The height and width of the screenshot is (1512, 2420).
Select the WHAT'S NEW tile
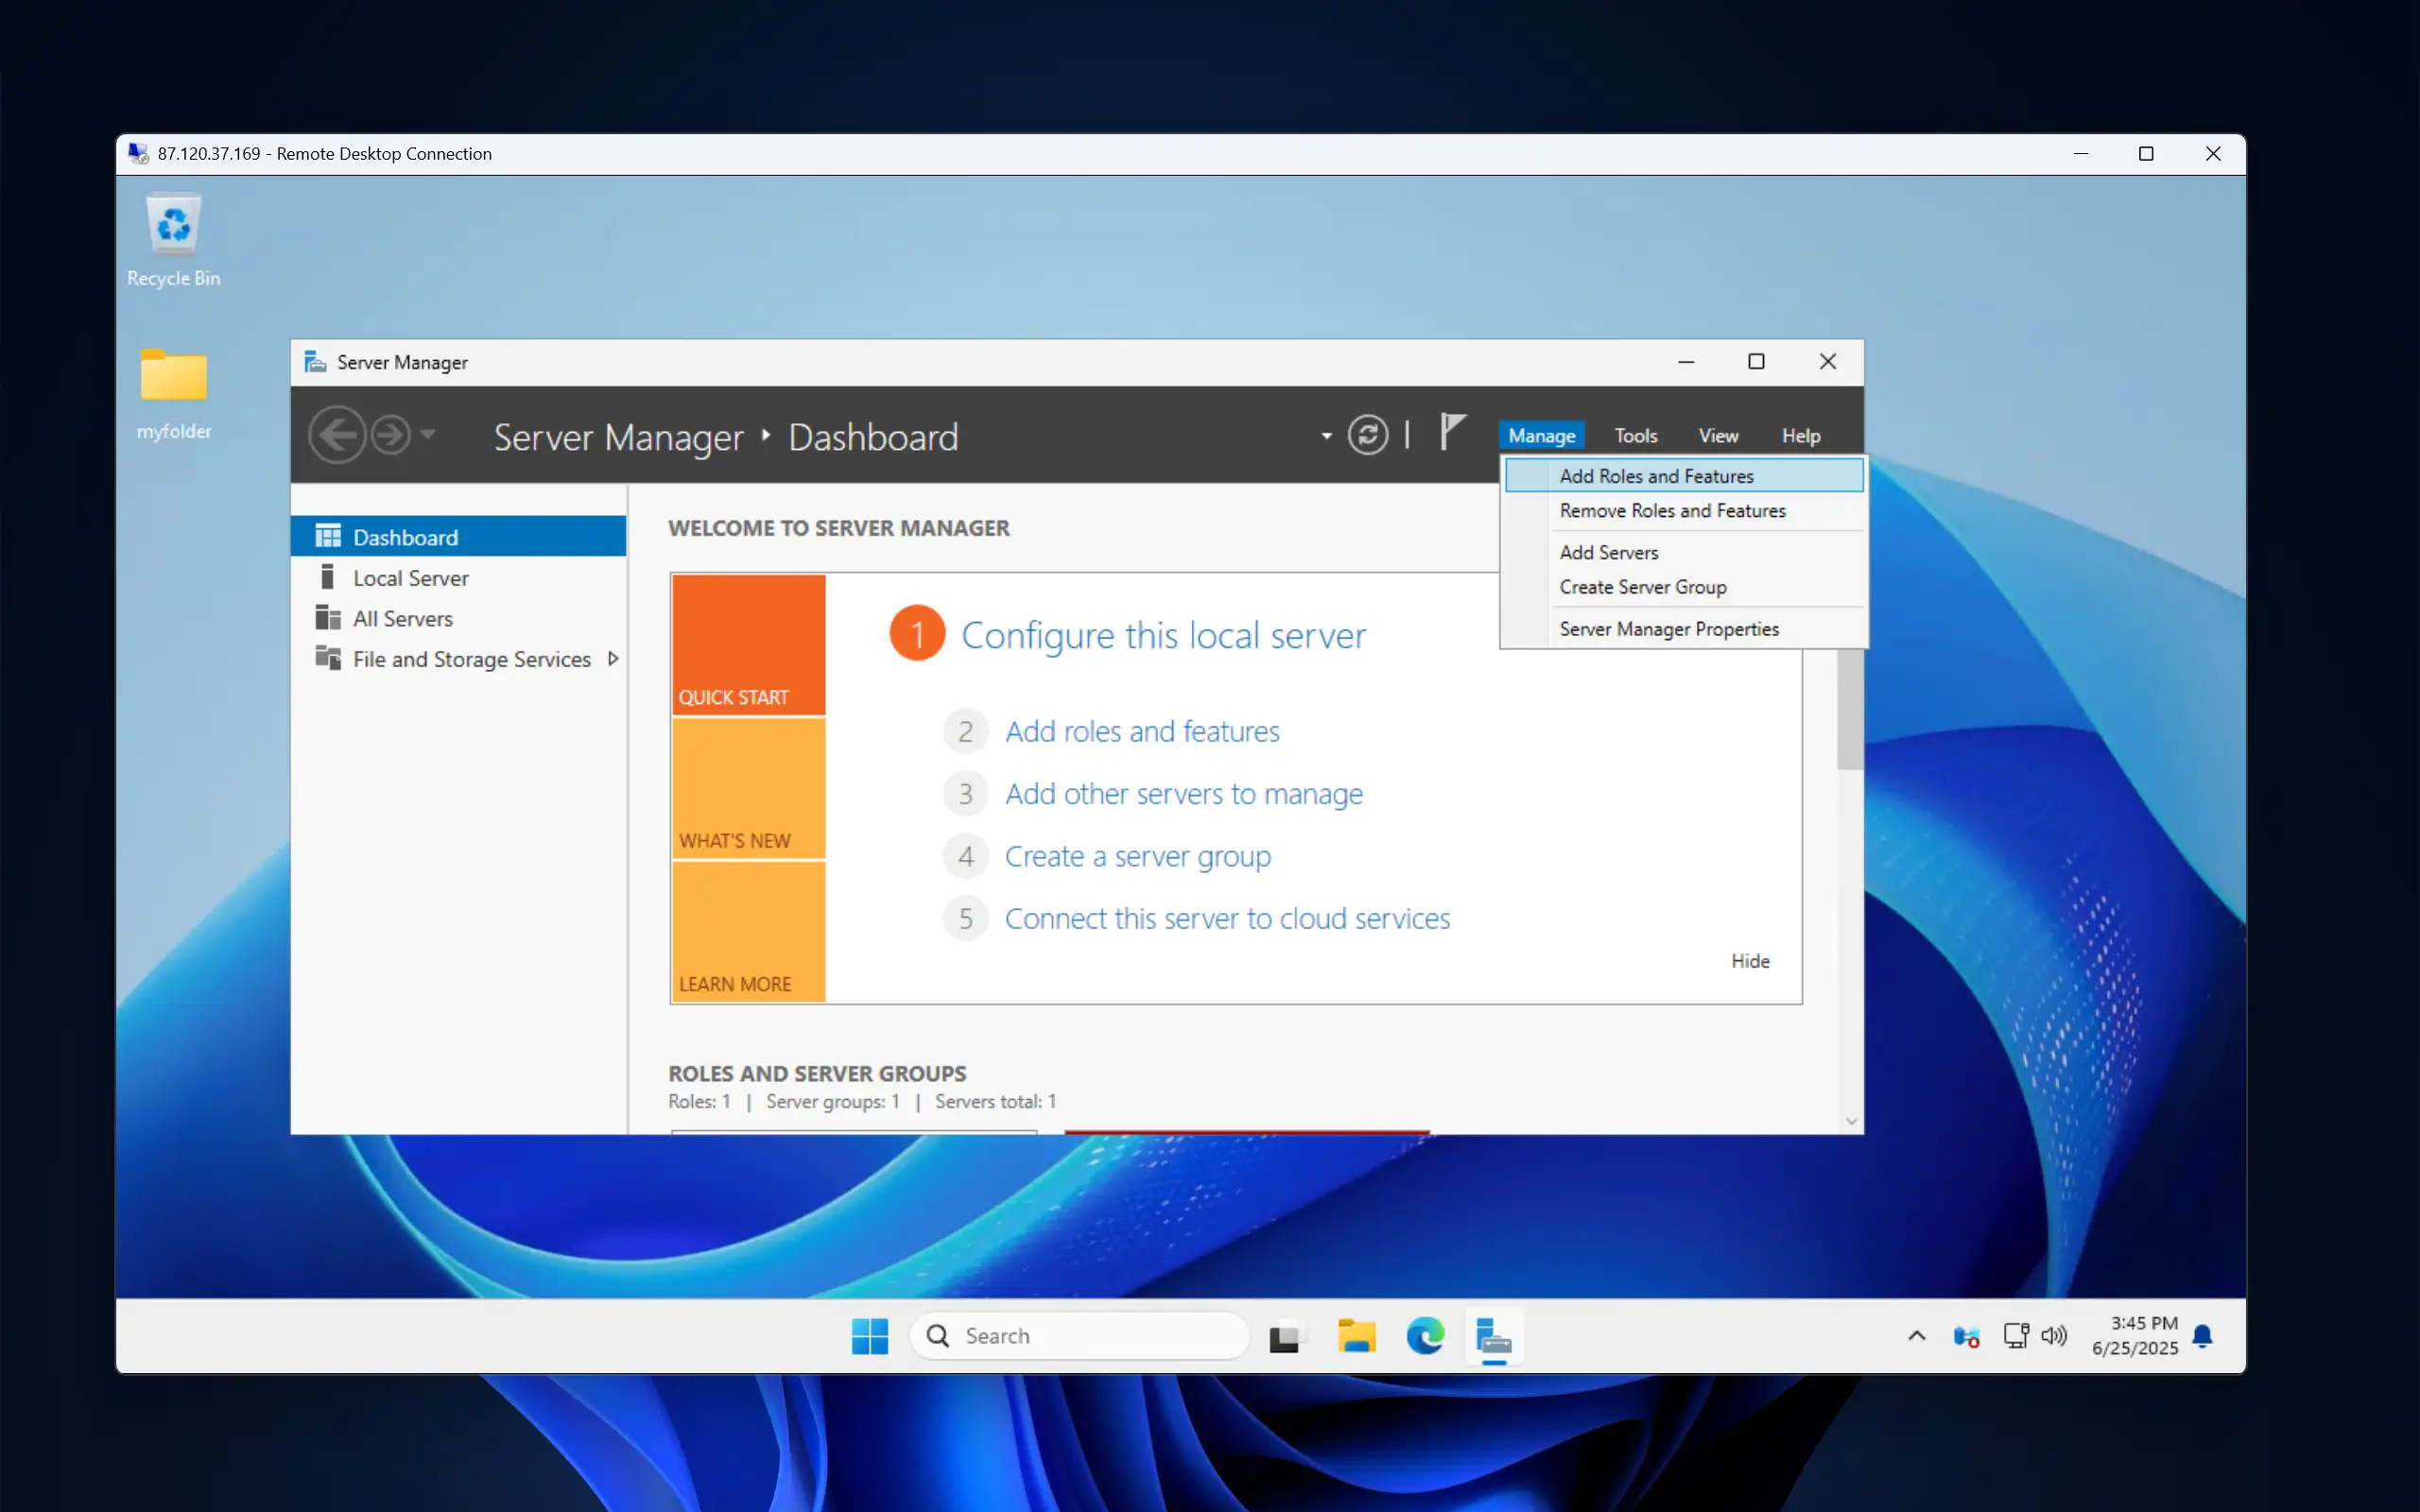click(748, 788)
